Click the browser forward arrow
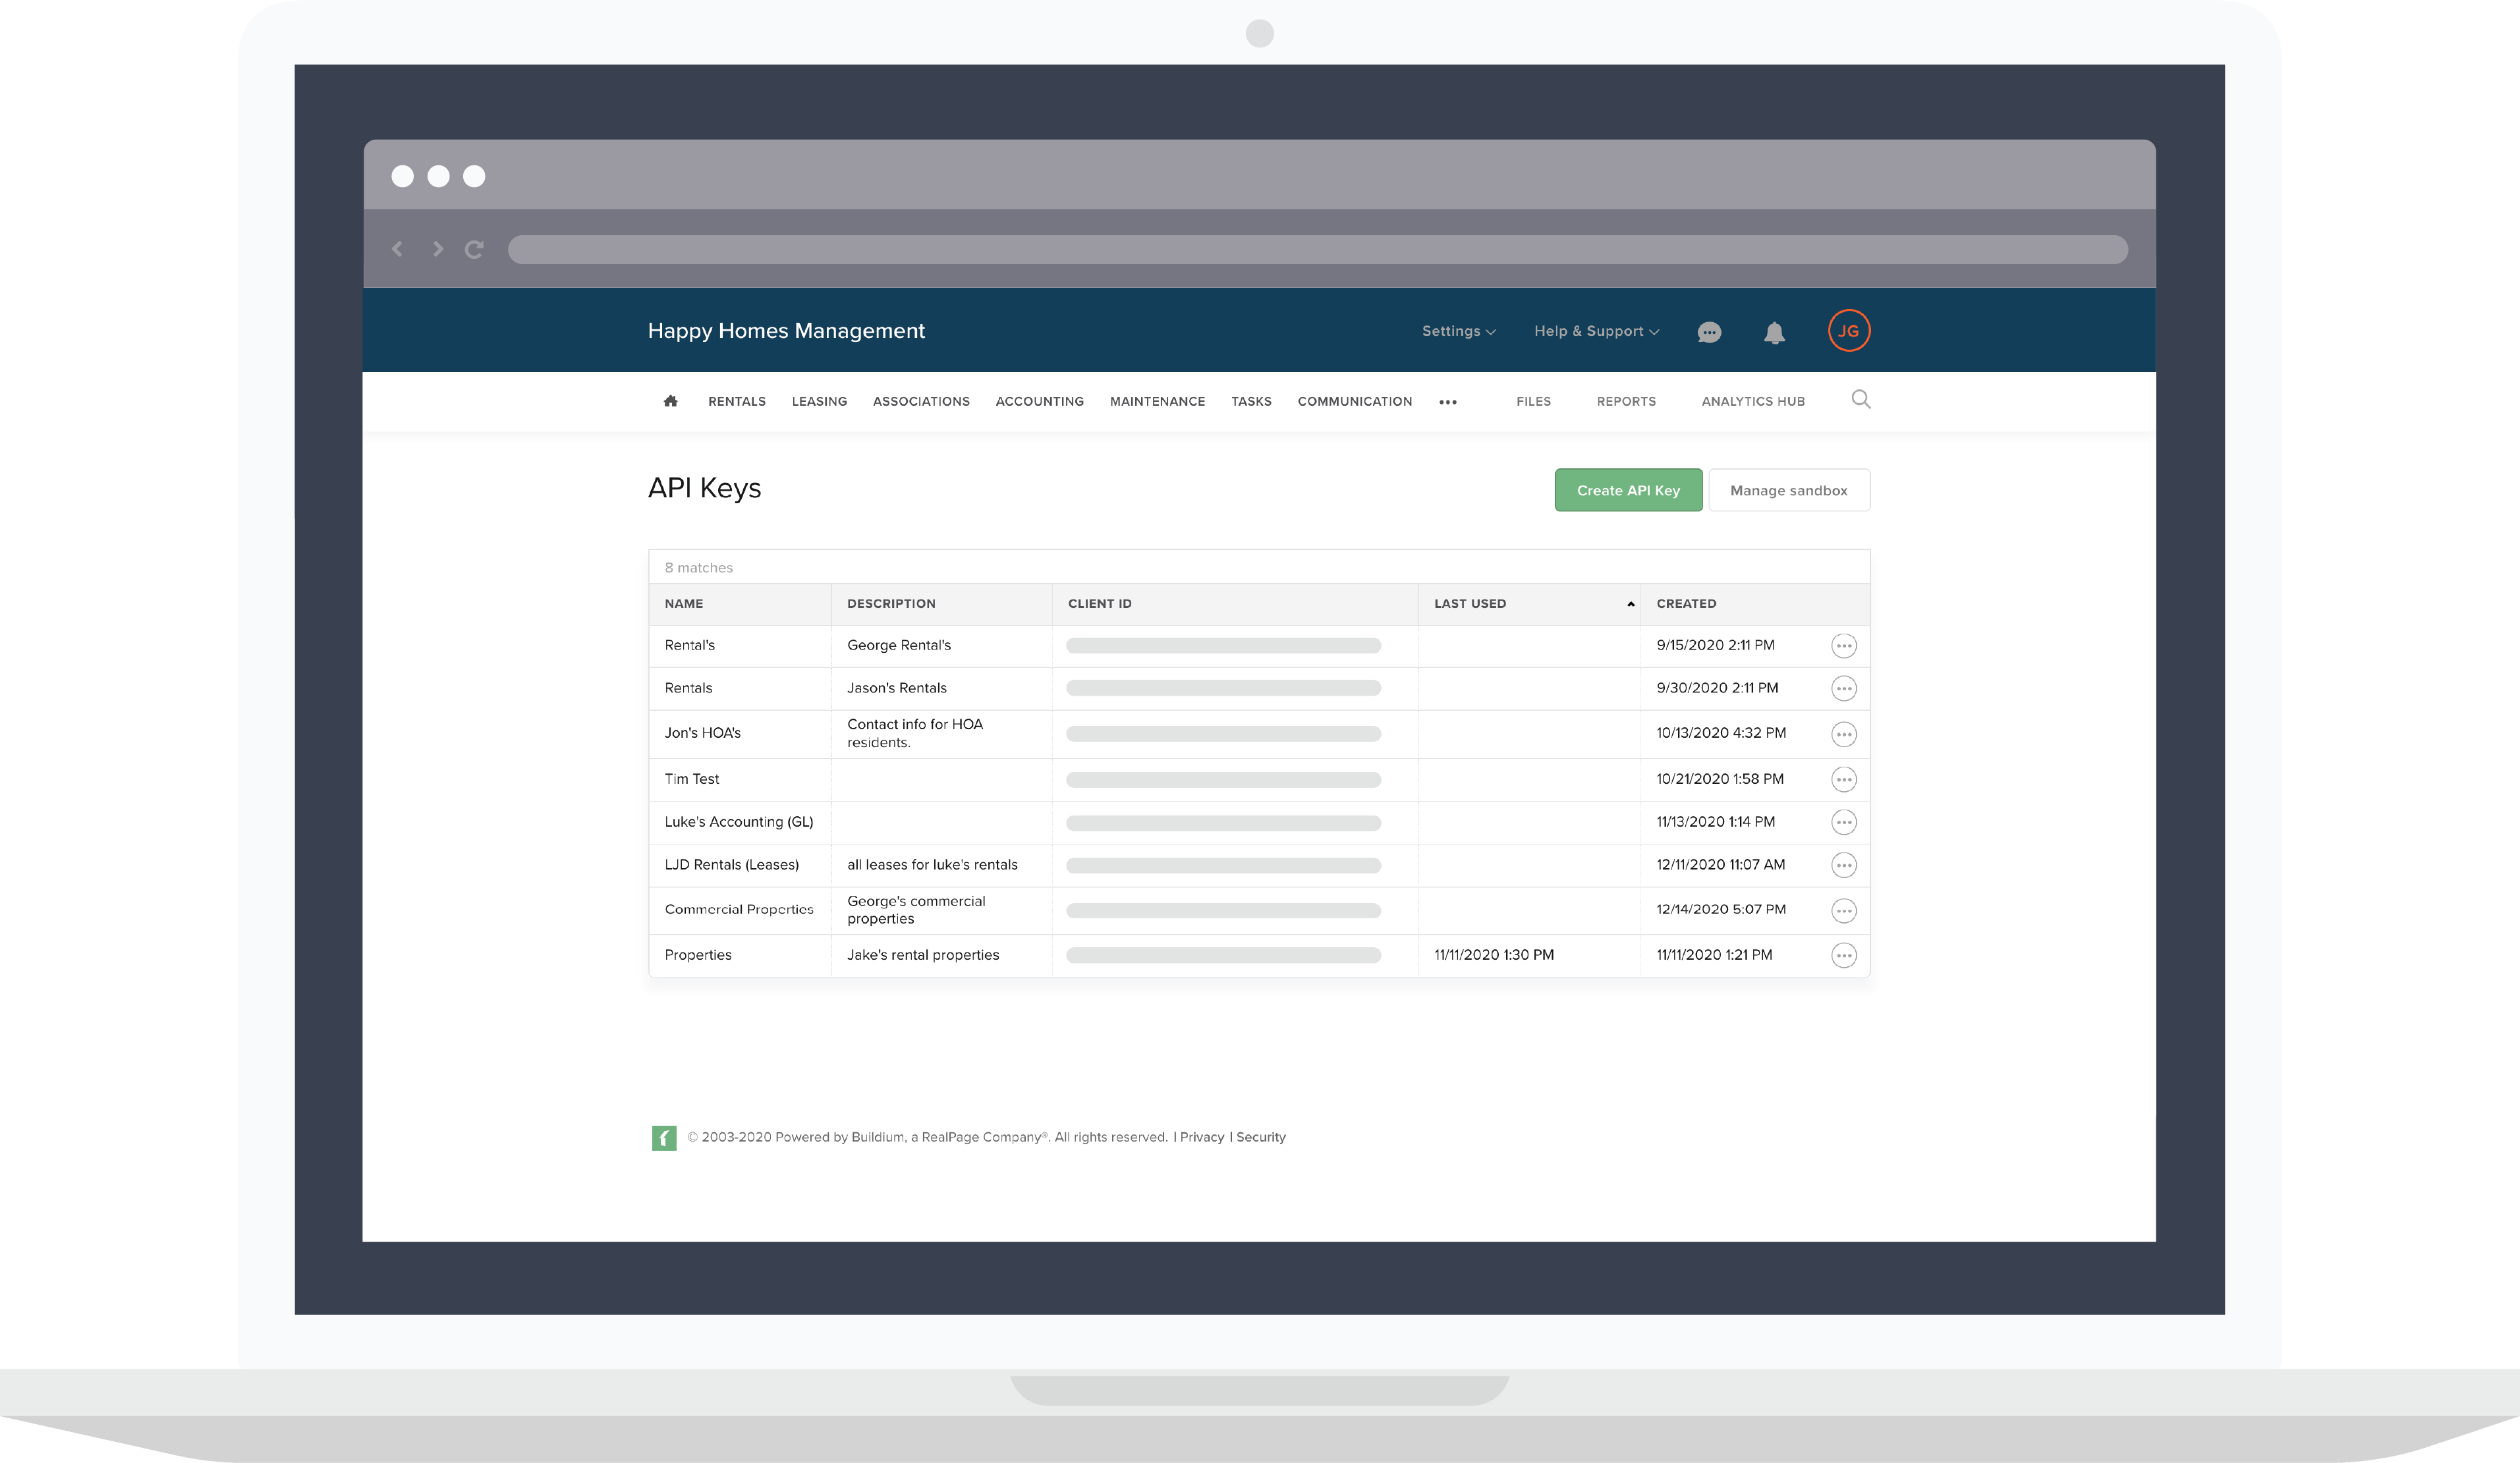Image resolution: width=2520 pixels, height=1463 pixels. coord(437,248)
